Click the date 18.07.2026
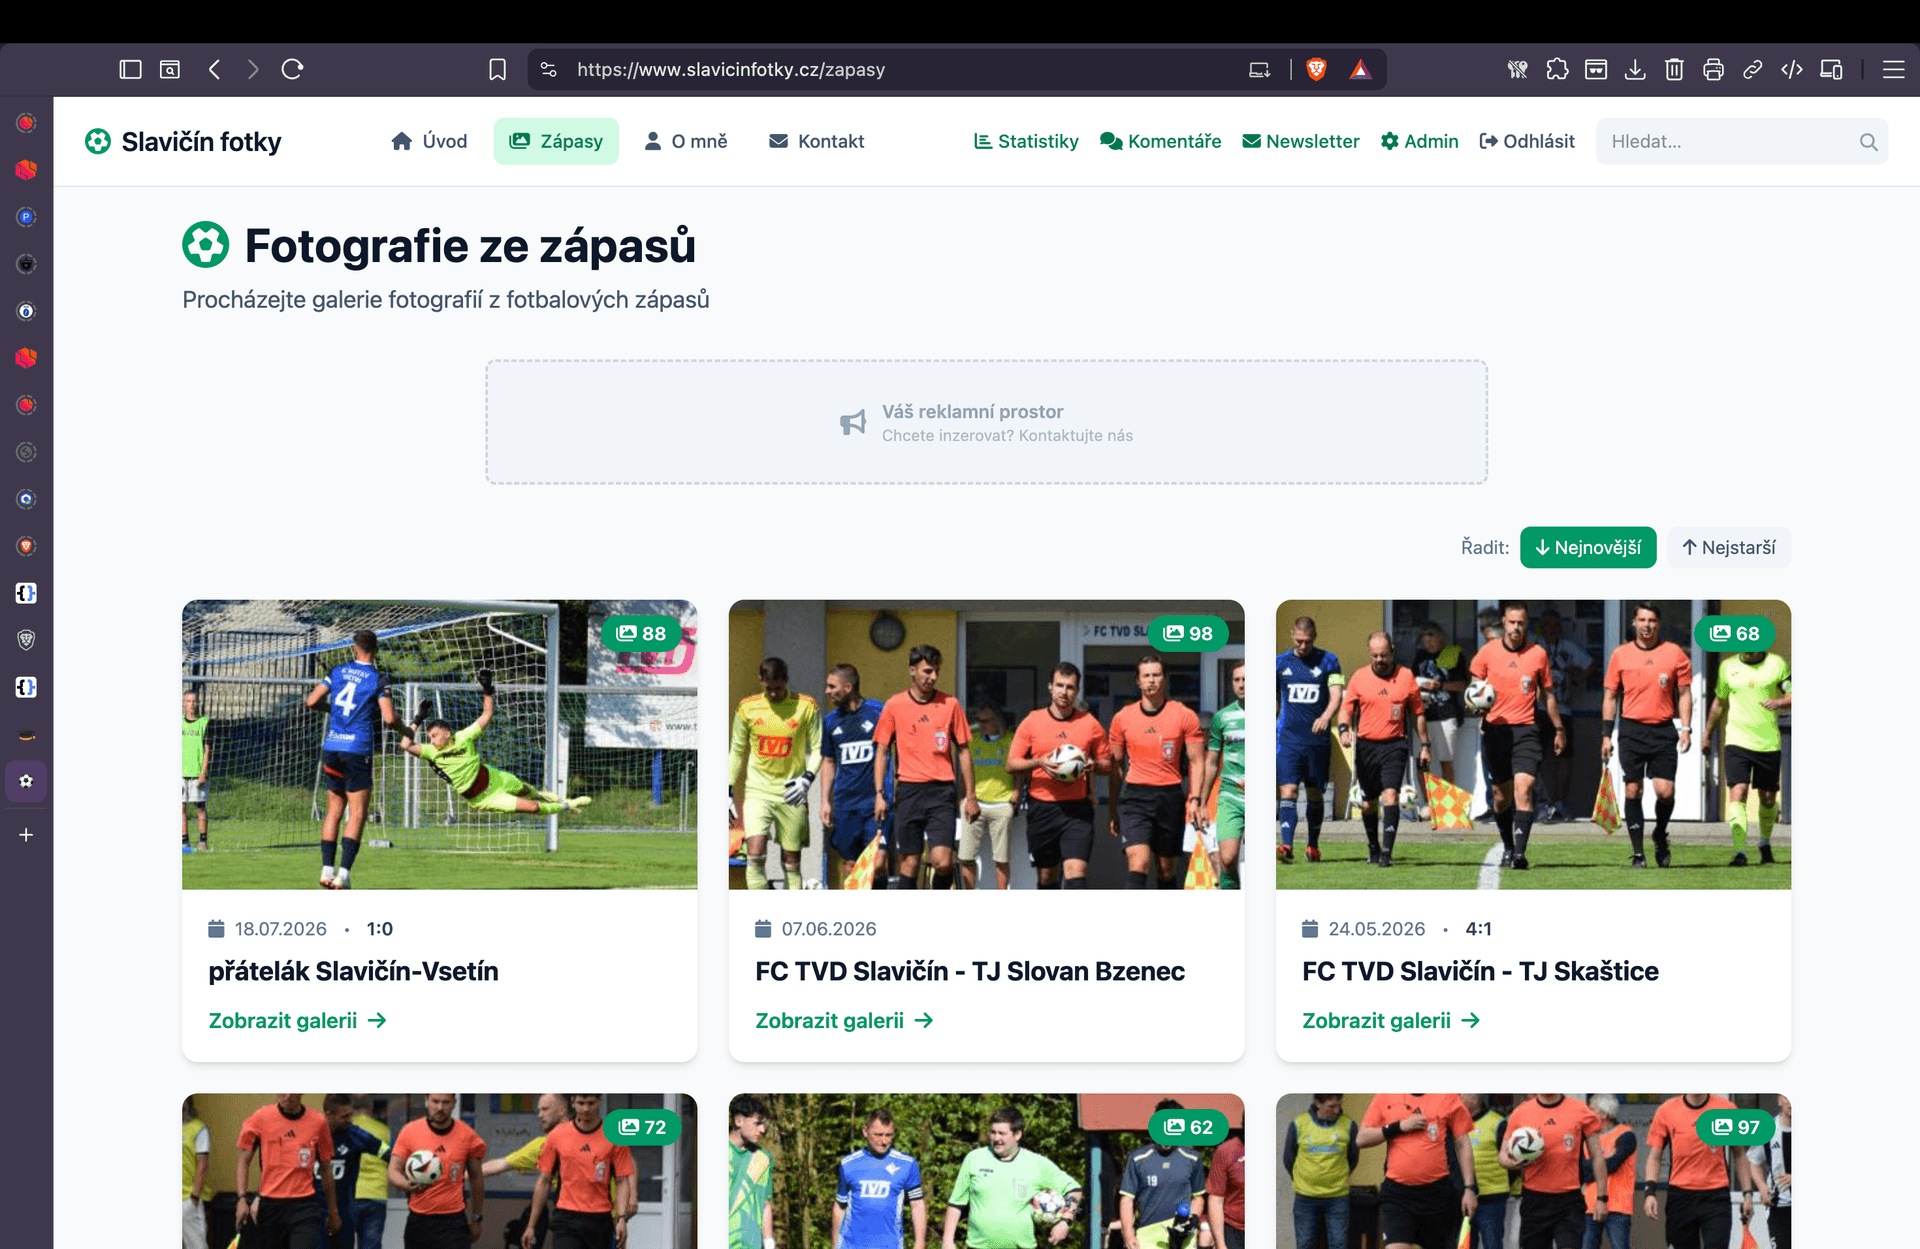The width and height of the screenshot is (1920, 1249). tap(280, 929)
